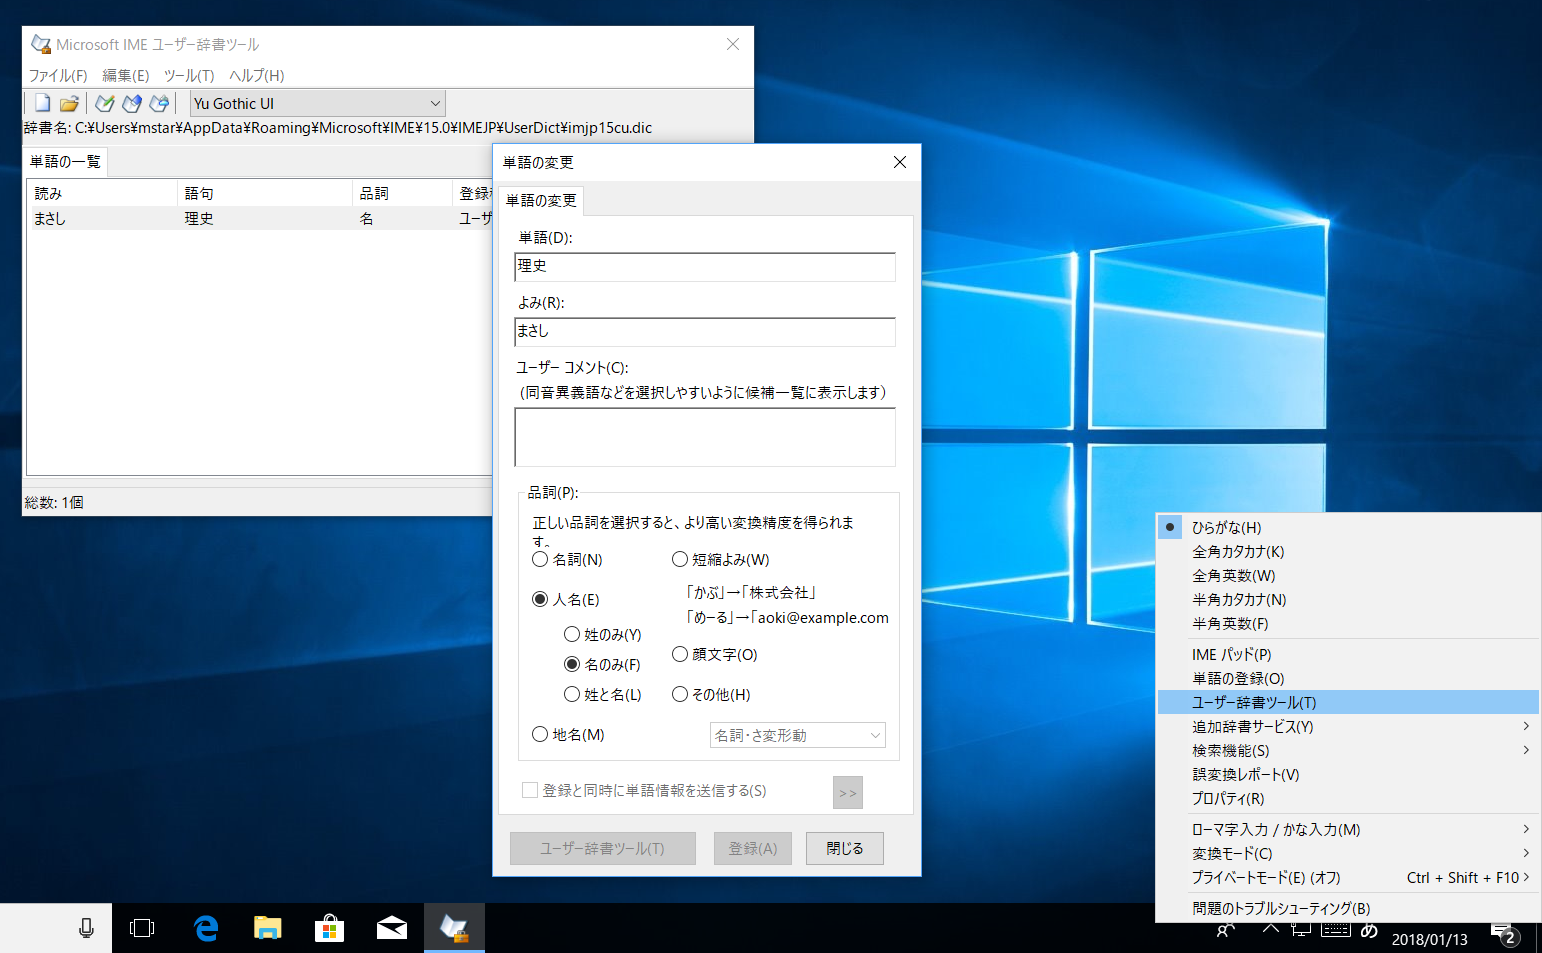Screen dimensions: 1542x953
Task: Open the touch keyboard from the taskbar
Action: pos(1335,930)
